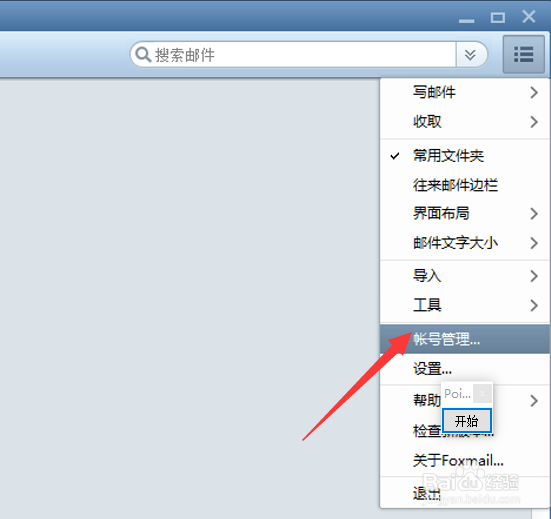Toggle the 往来邮件边栏 option
The image size is (551, 519).
click(465, 185)
